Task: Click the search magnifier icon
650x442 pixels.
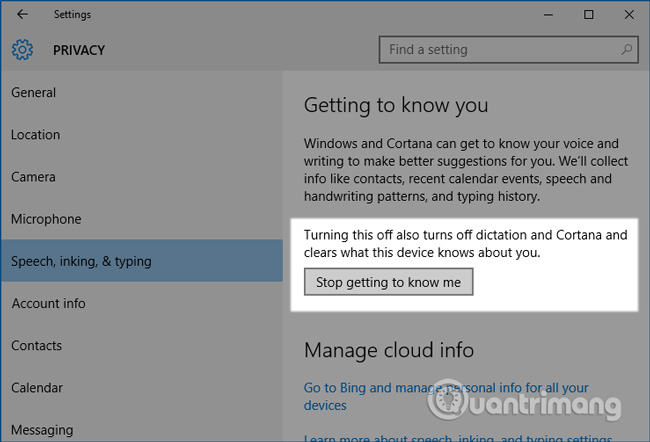Action: click(626, 50)
